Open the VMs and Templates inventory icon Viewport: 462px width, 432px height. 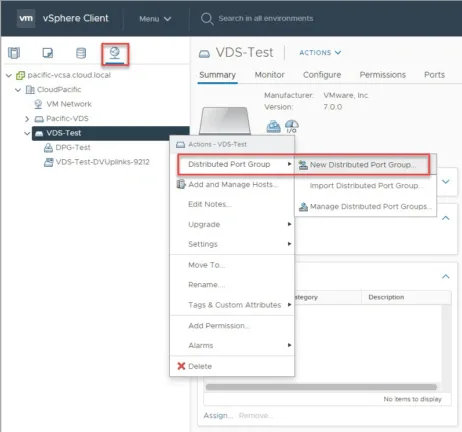[x=48, y=53]
